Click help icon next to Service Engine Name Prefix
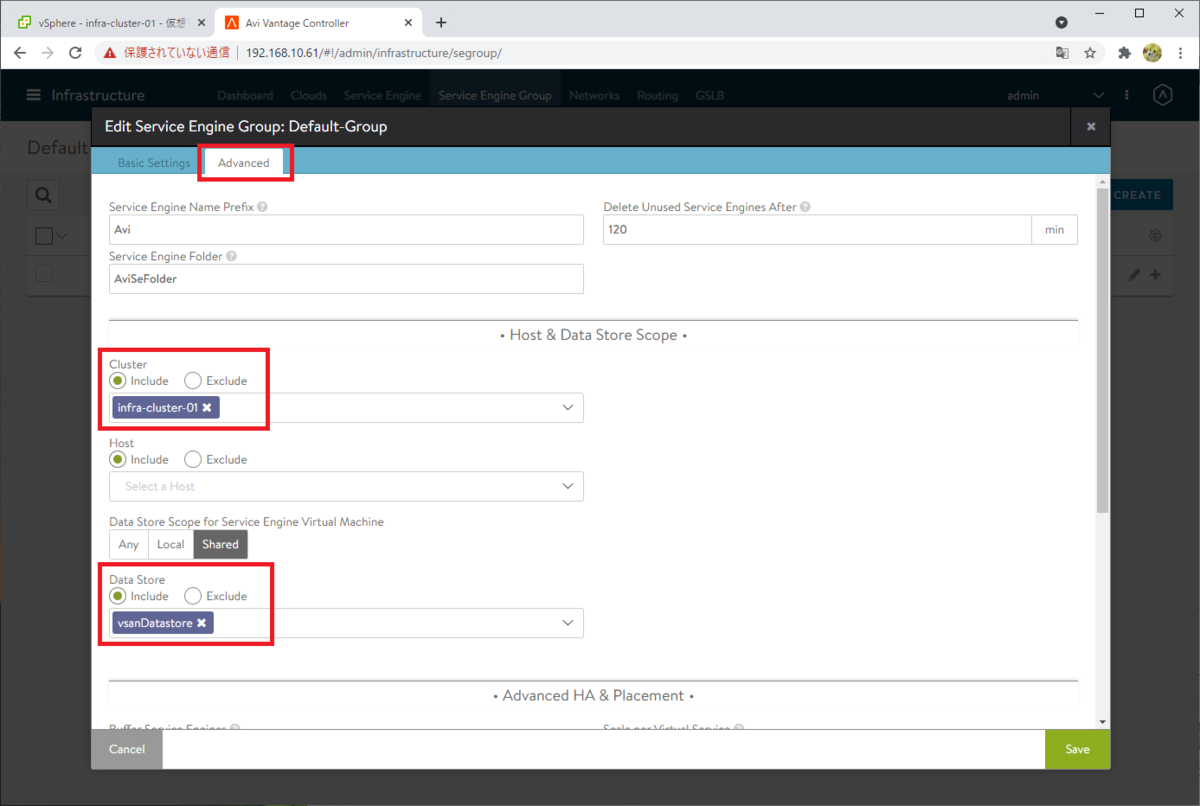Screen dimensions: 1200x806 (x=262, y=207)
